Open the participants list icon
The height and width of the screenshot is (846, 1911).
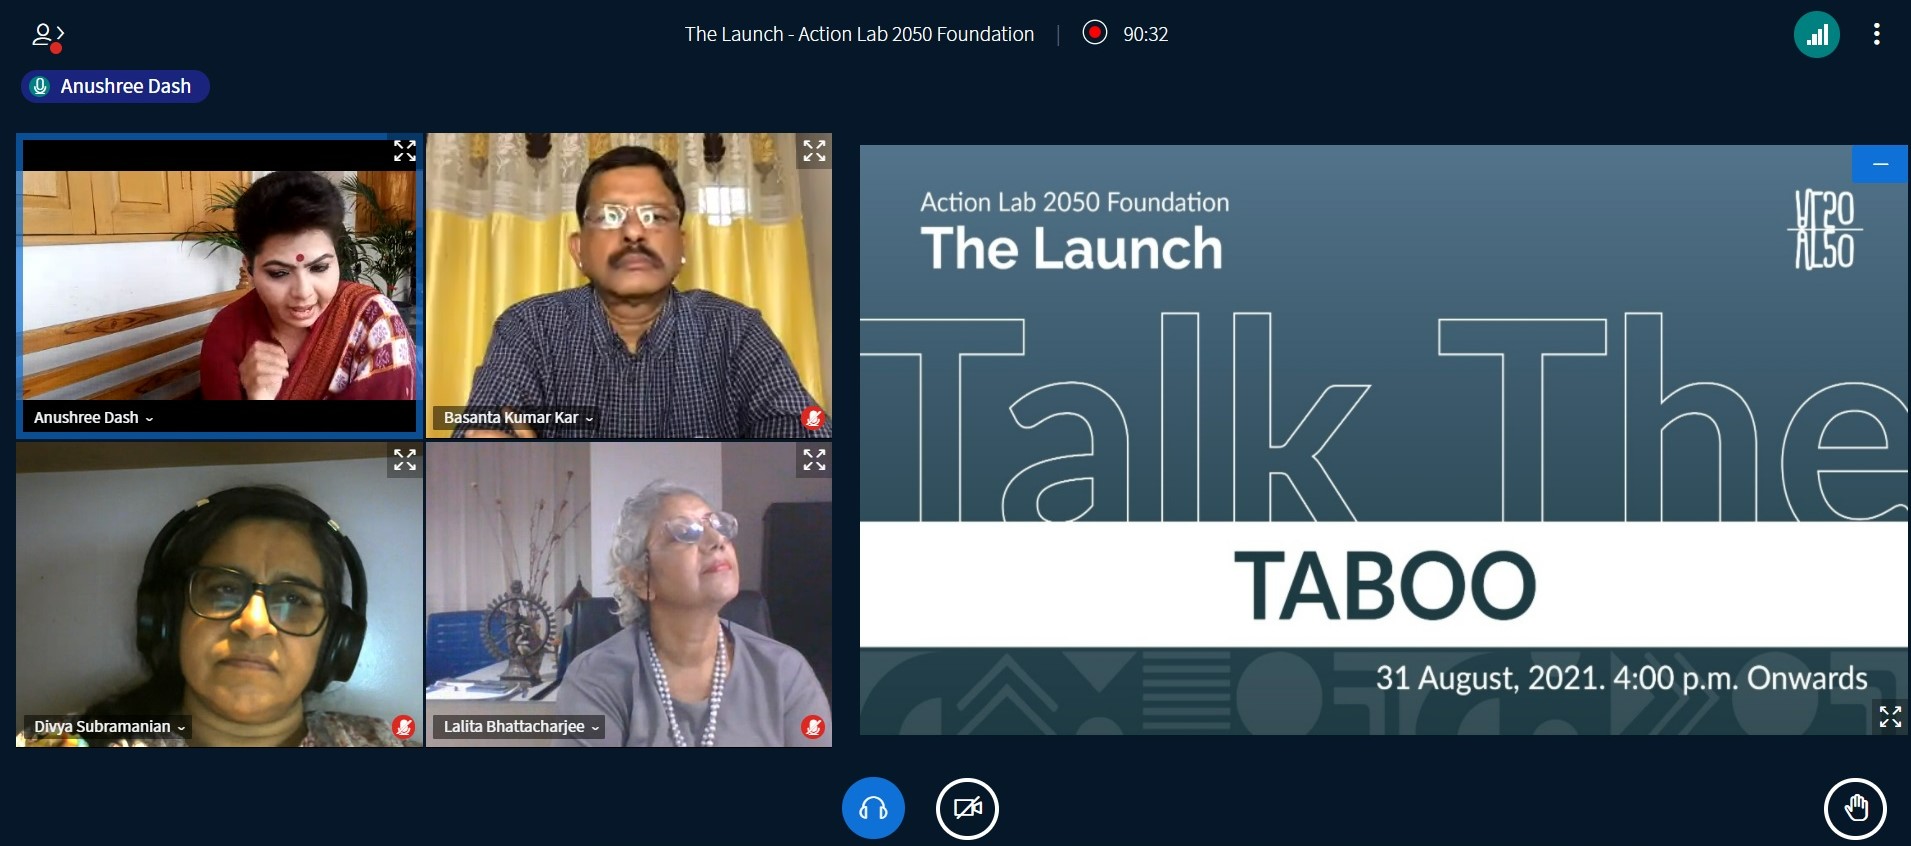tap(47, 37)
